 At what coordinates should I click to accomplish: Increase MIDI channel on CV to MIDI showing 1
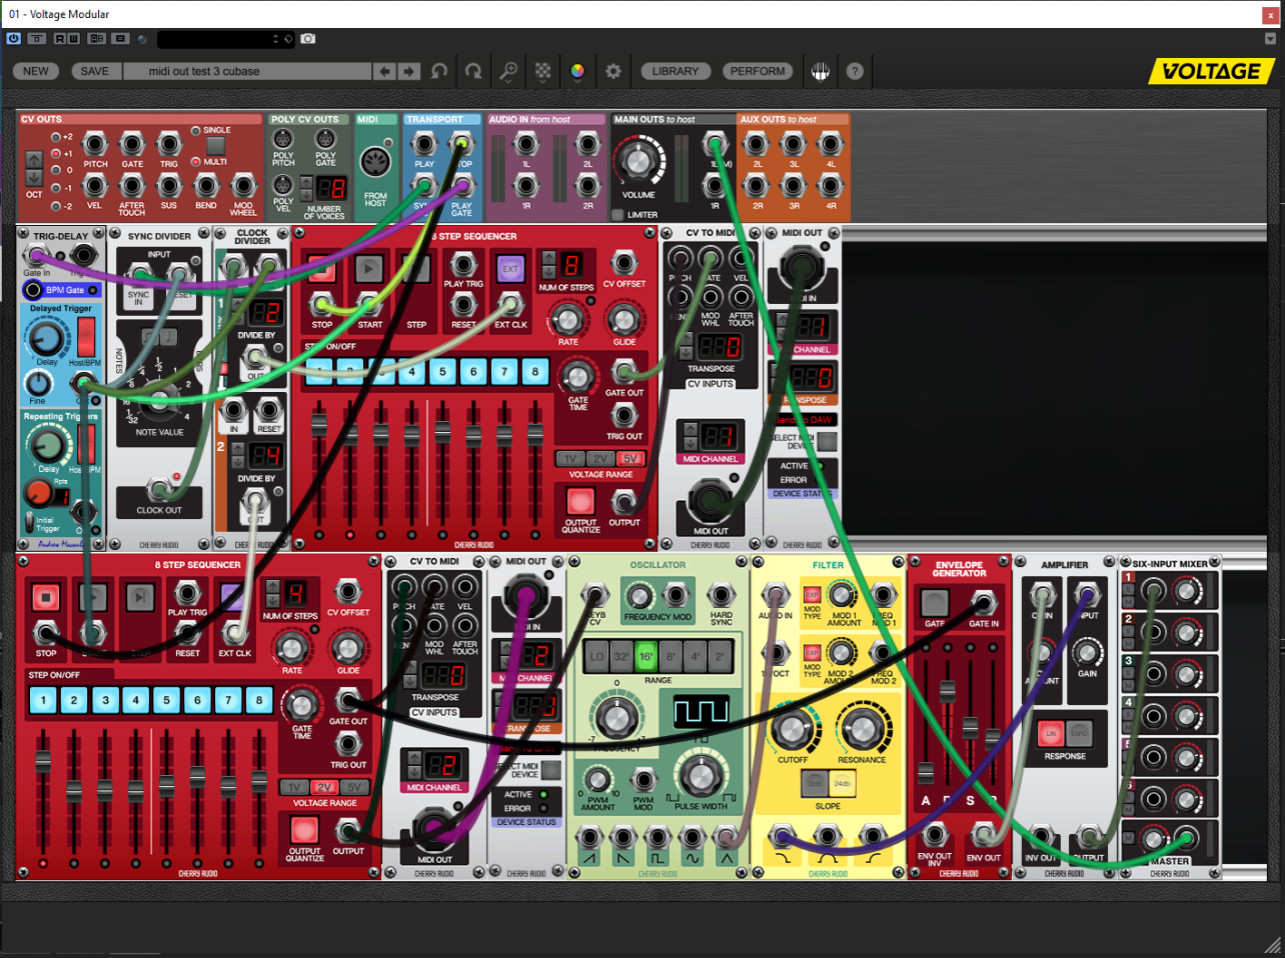click(689, 430)
